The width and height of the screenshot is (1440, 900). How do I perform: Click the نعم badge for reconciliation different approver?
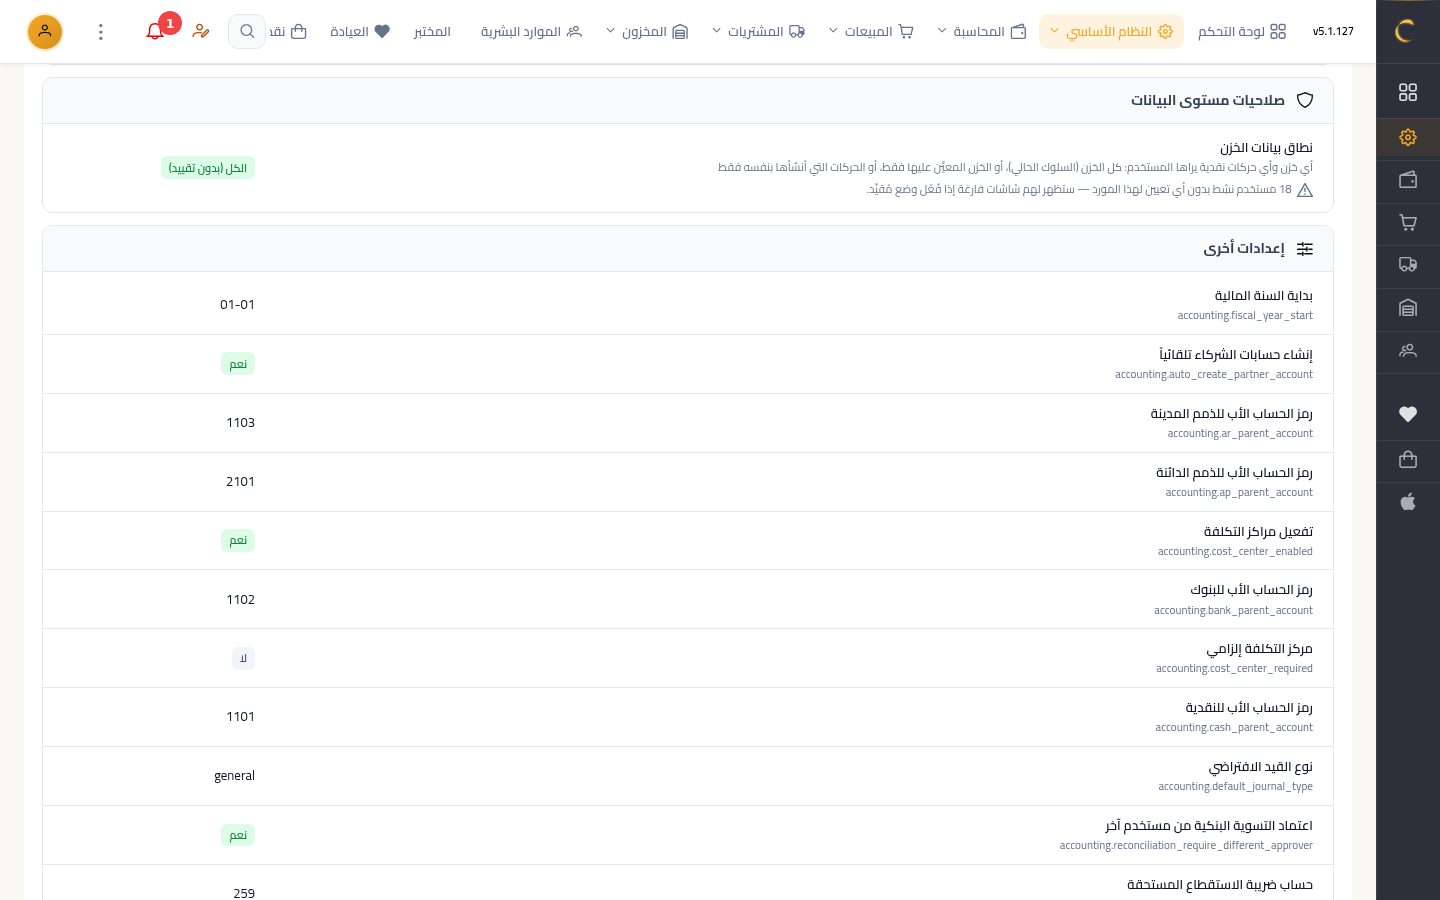tap(238, 835)
